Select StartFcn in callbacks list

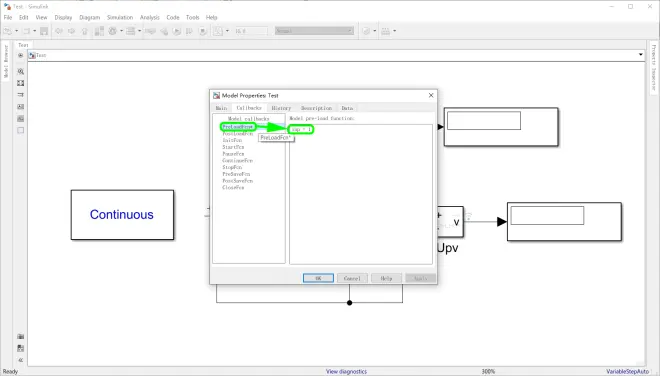pos(233,147)
